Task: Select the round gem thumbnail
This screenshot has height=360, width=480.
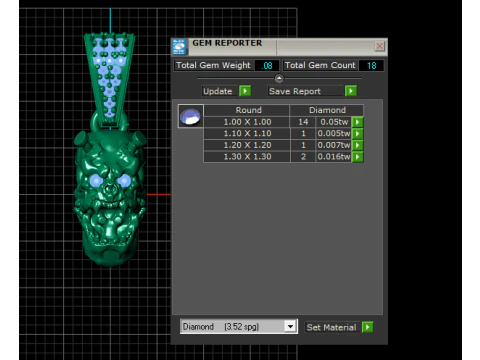Action: (190, 116)
